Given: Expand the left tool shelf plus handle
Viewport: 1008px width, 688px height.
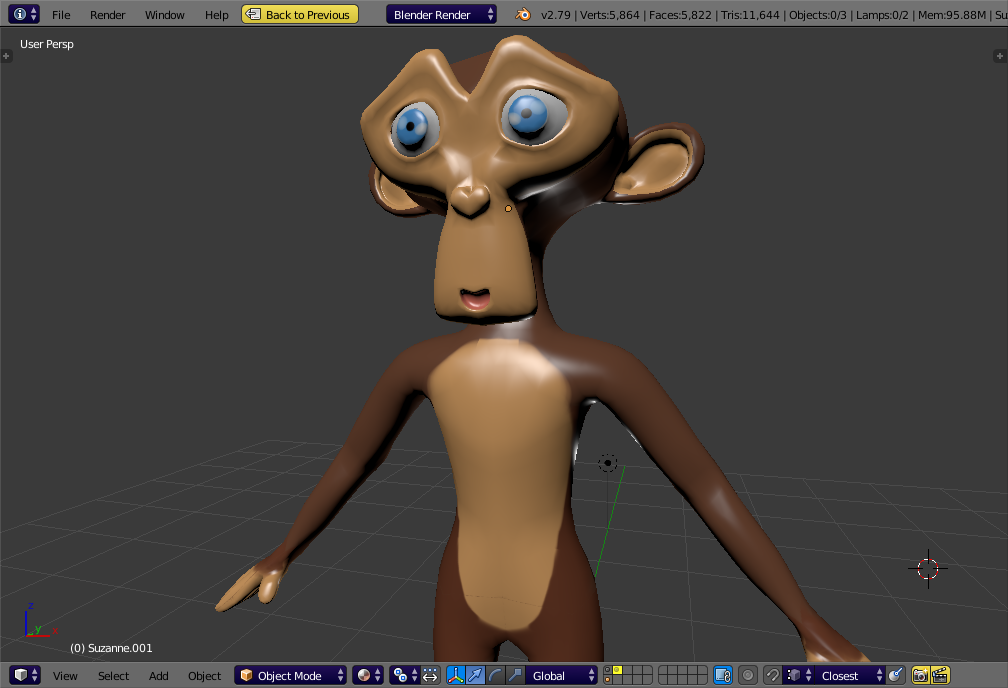Looking at the screenshot, I should tap(6, 56).
